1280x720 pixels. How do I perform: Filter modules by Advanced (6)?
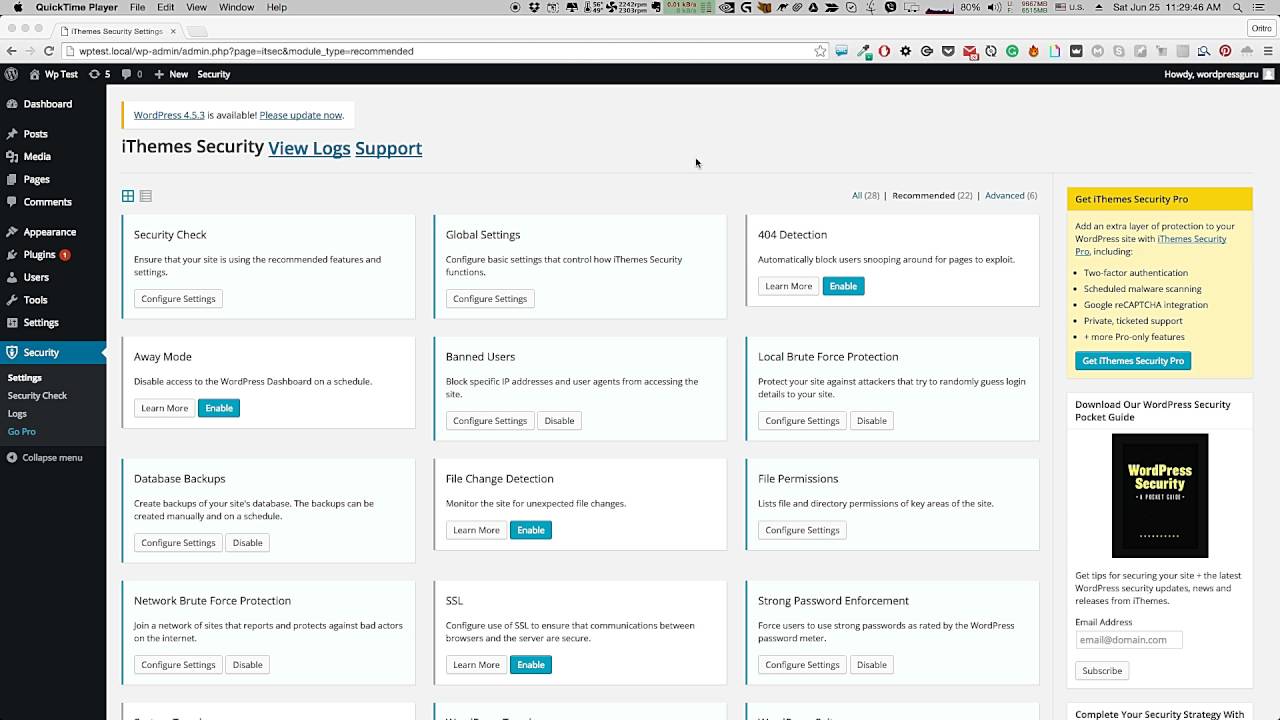(x=1011, y=196)
